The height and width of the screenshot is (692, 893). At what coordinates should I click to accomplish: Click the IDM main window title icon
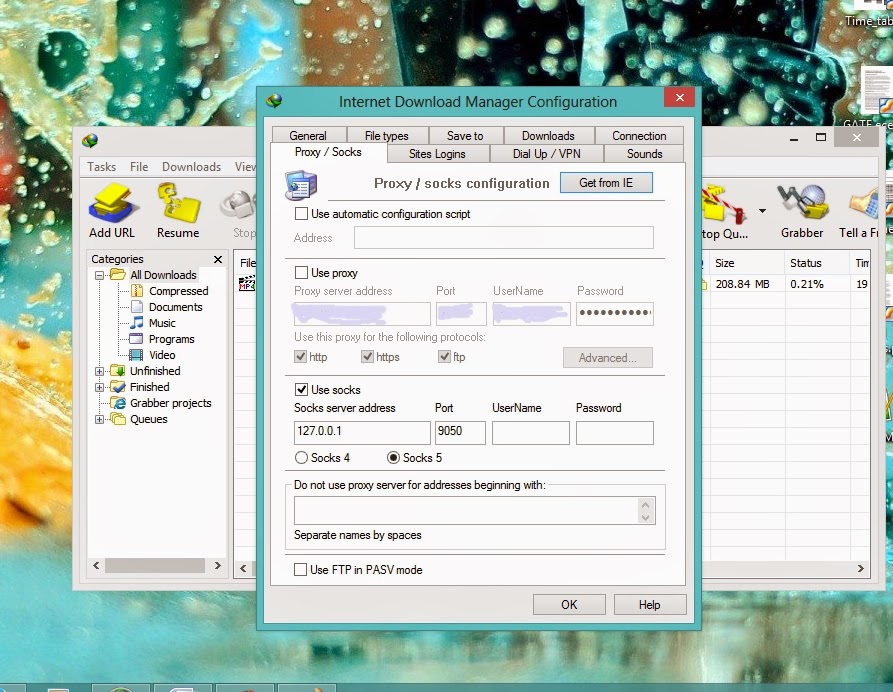click(90, 140)
